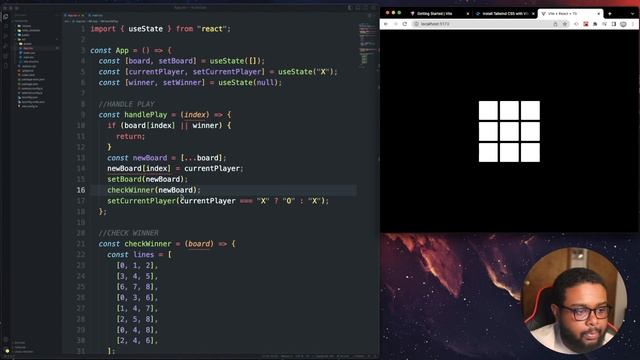This screenshot has width=640, height=360.
Task: Reload the localhost page in Chrome
Action: coord(405,24)
